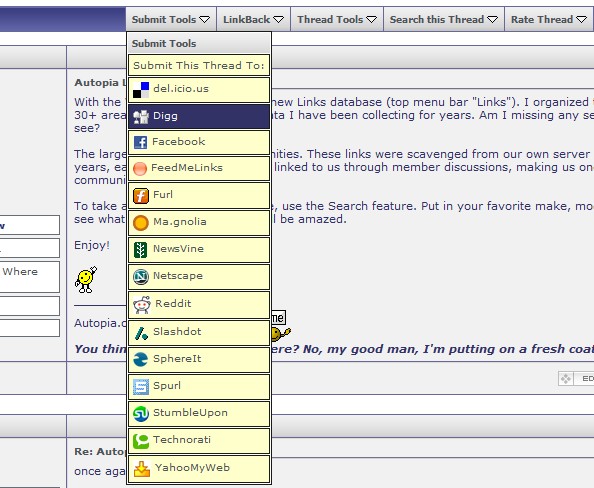Click the 'Enjoy!' text in post

pyautogui.click(x=92, y=246)
